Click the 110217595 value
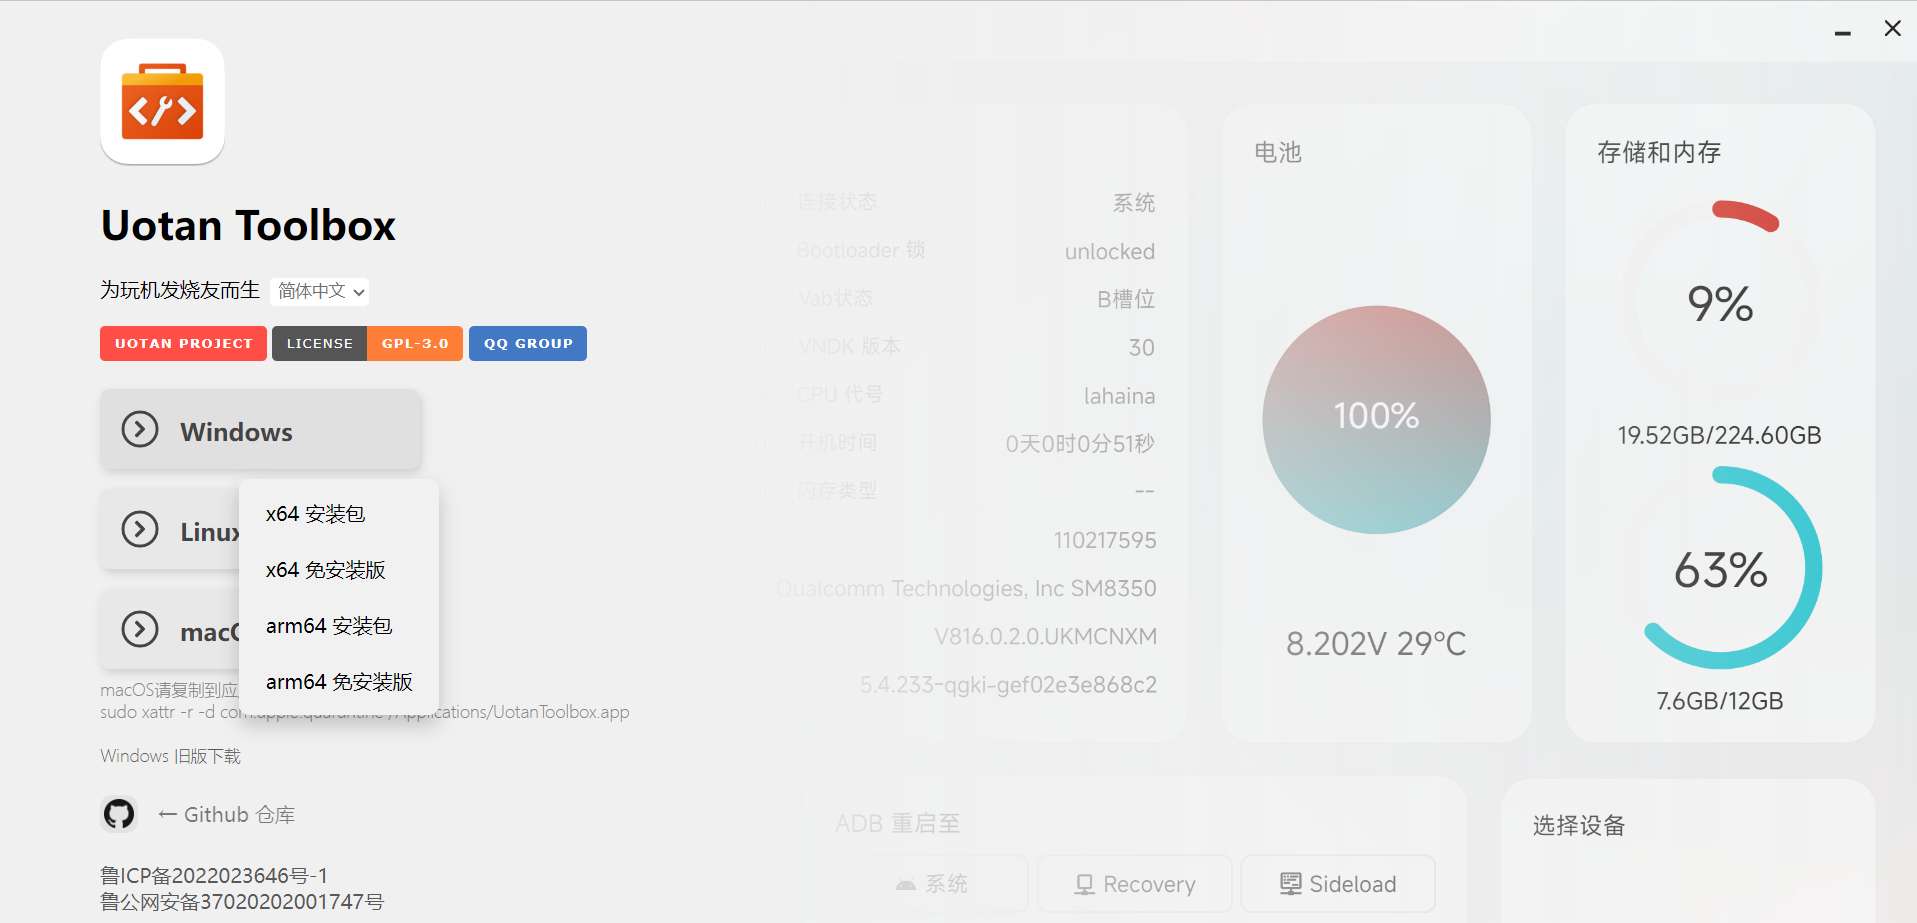1917x923 pixels. (x=1105, y=541)
